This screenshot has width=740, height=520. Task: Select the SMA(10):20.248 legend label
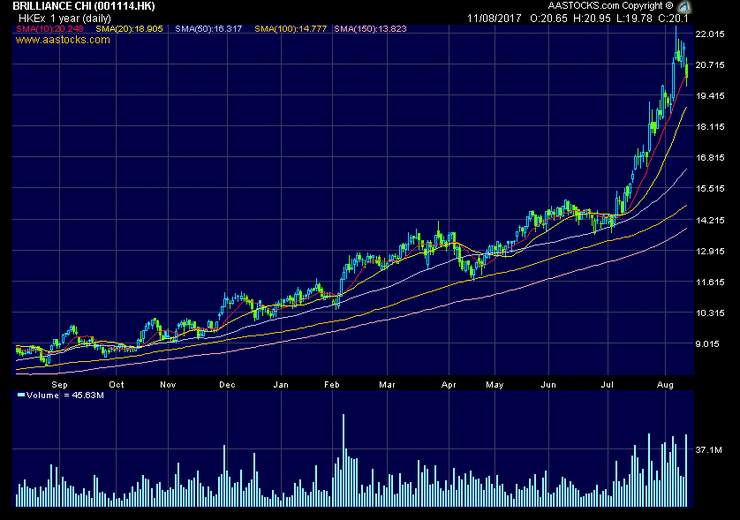click(x=50, y=29)
